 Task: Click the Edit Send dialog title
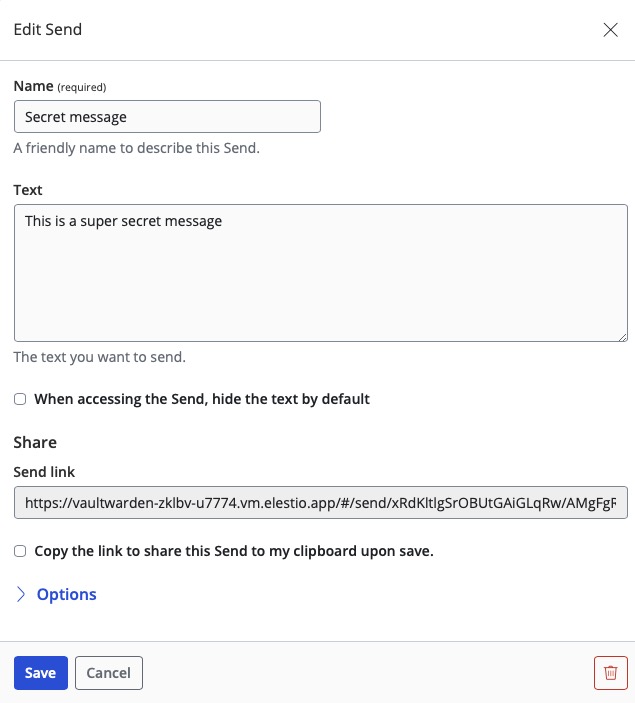tap(48, 30)
